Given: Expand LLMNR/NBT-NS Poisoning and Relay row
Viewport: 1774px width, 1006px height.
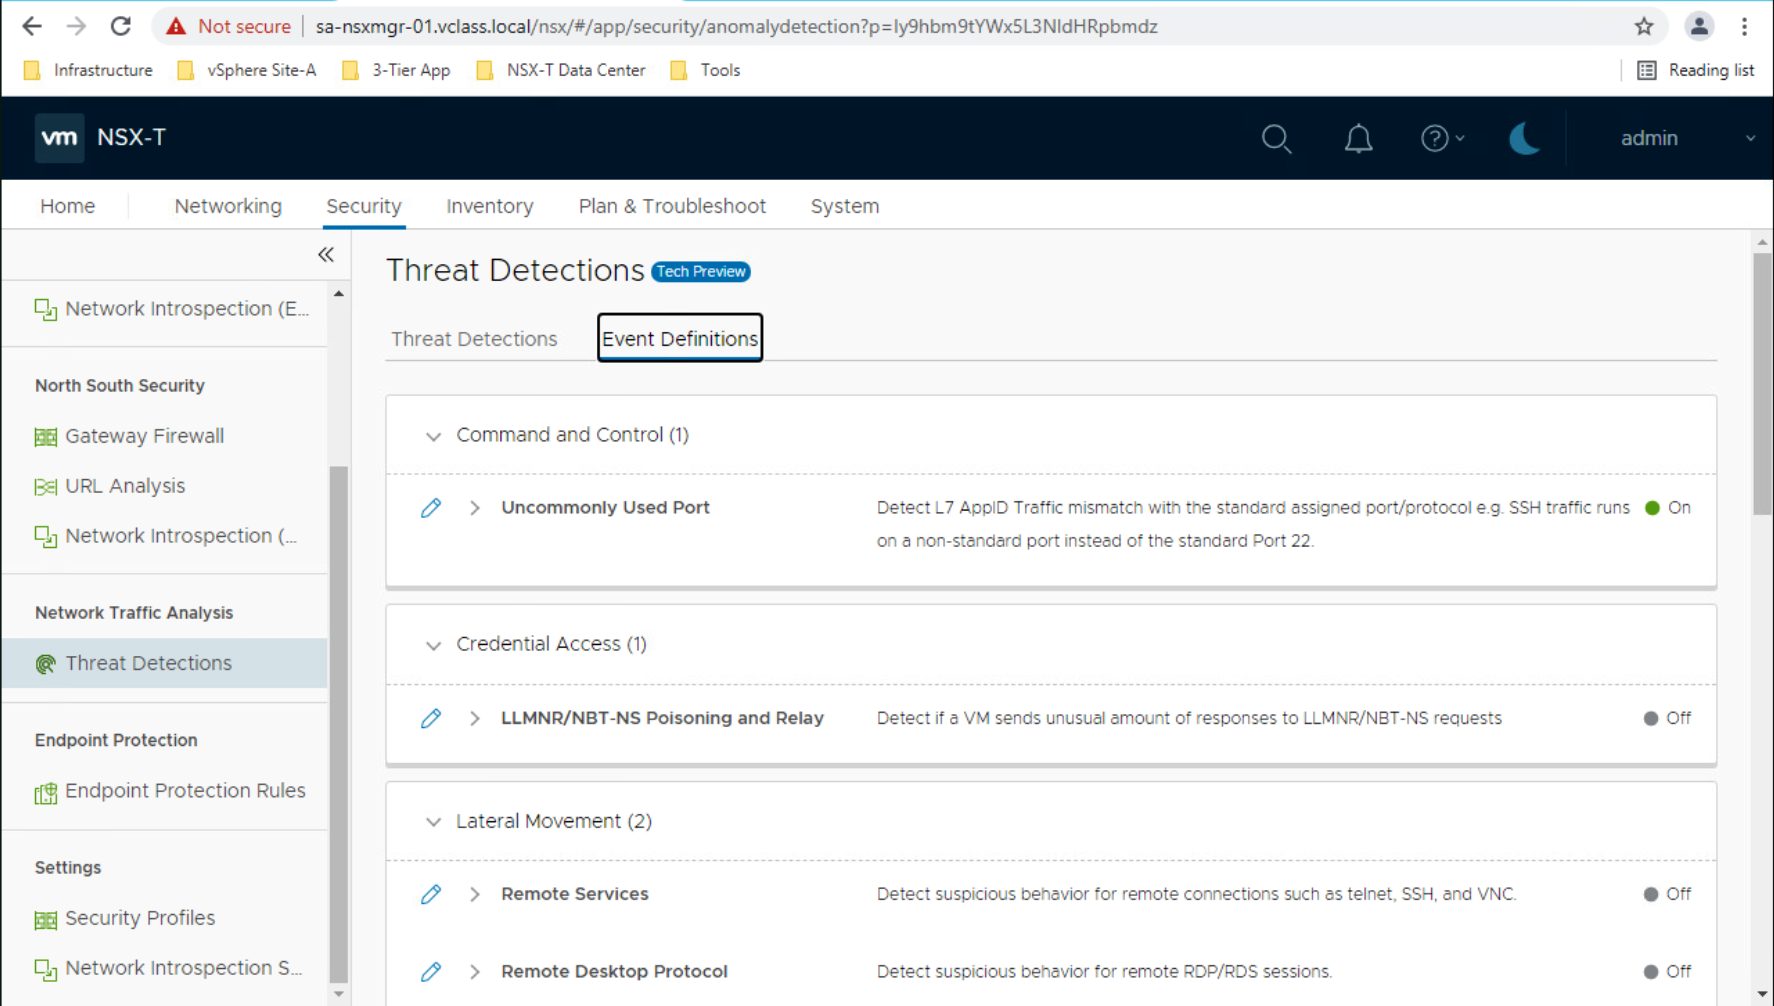Looking at the screenshot, I should [x=475, y=719].
